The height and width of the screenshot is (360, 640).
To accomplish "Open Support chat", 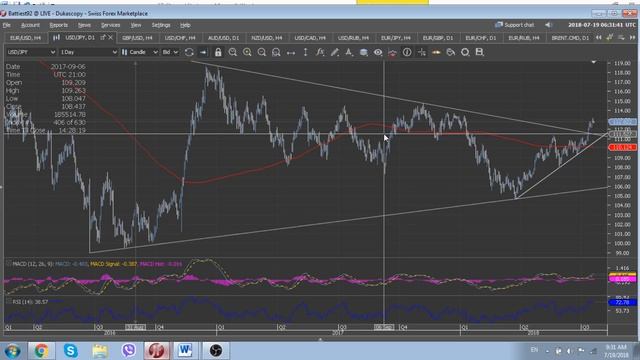I will point(514,25).
